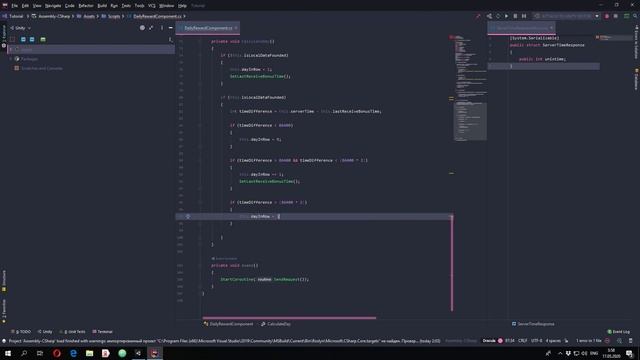
Task: Click the lightbulb quick-fix icon in gutter
Action: 188,216
